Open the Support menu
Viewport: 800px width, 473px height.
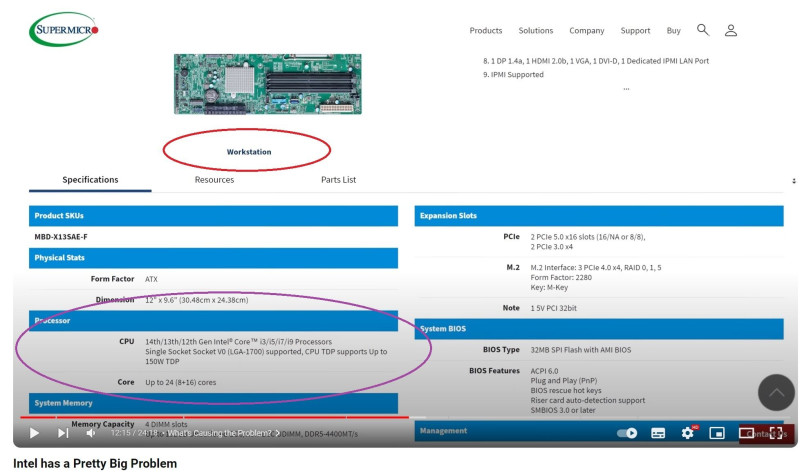click(x=635, y=31)
